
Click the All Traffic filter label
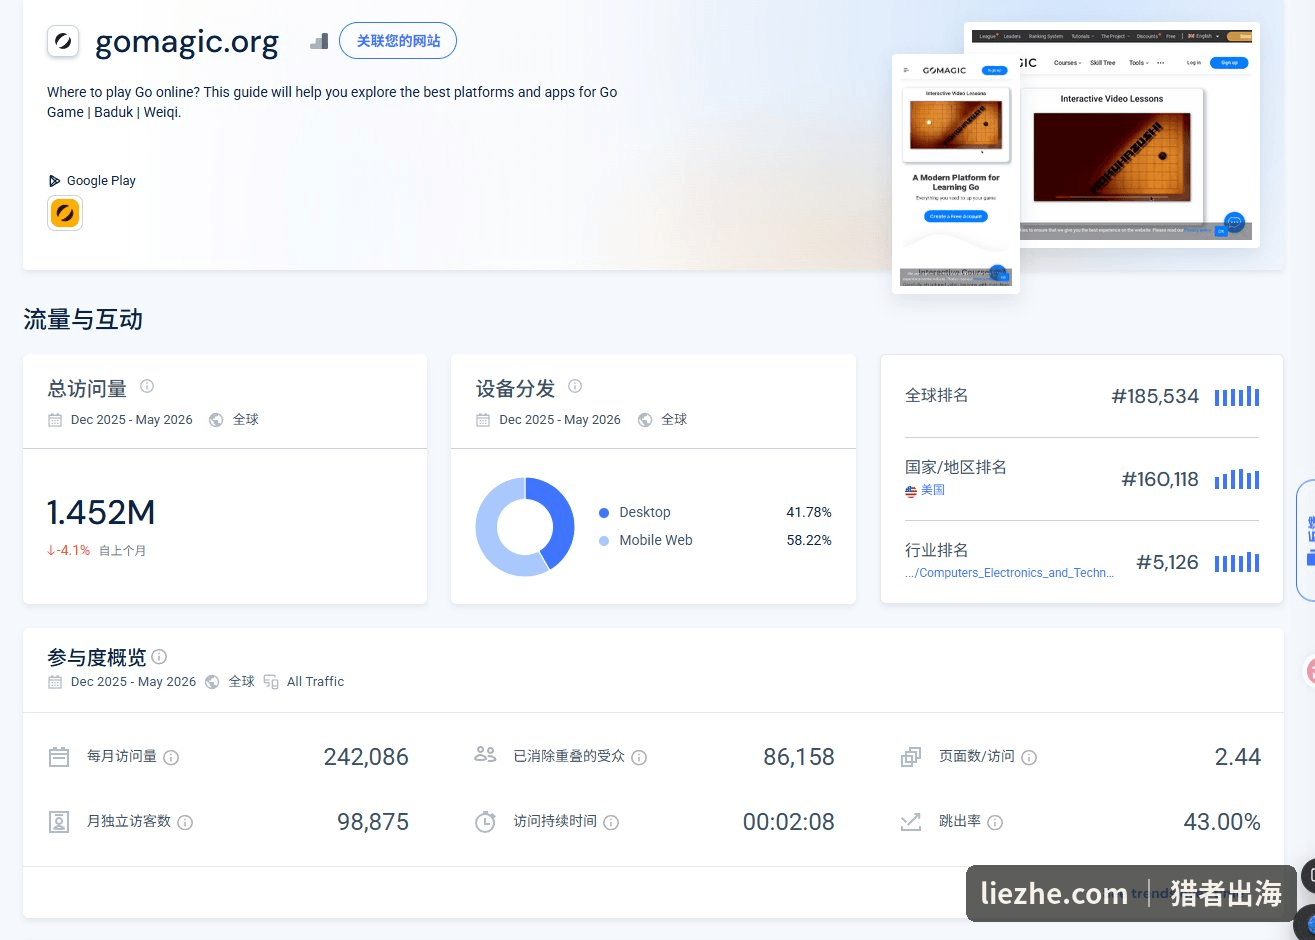[x=315, y=682]
